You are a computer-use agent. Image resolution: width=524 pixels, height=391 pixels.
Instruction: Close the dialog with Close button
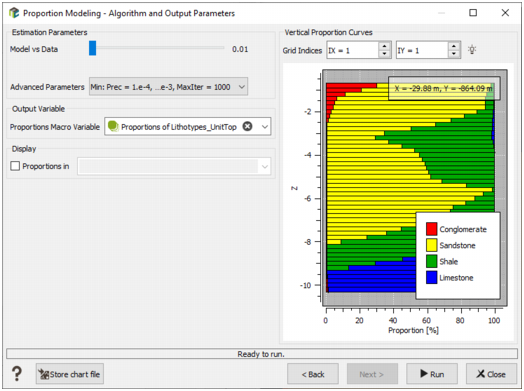pyautogui.click(x=491, y=374)
